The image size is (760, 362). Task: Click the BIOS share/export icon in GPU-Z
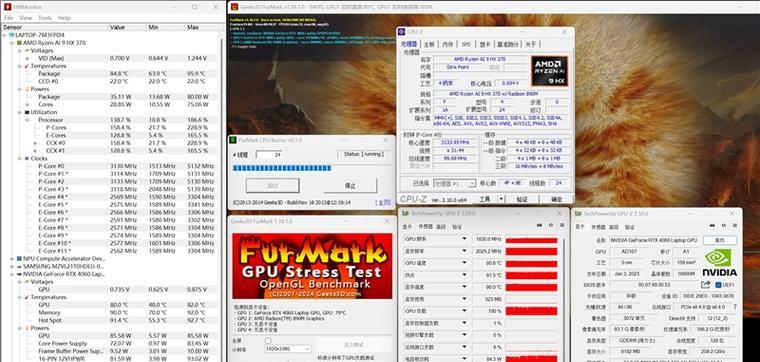[x=705, y=284]
